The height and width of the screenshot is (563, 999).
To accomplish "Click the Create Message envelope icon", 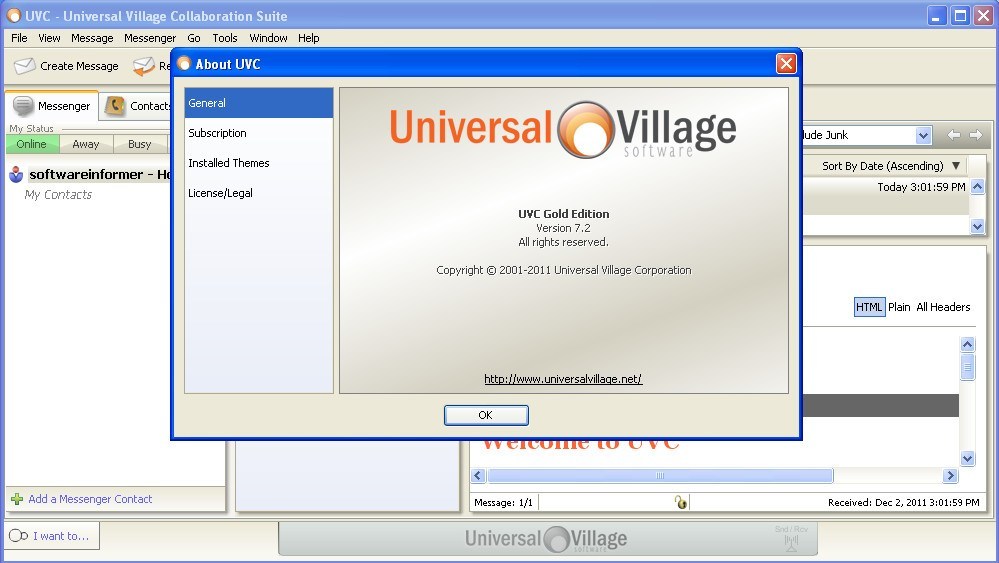I will 24,66.
